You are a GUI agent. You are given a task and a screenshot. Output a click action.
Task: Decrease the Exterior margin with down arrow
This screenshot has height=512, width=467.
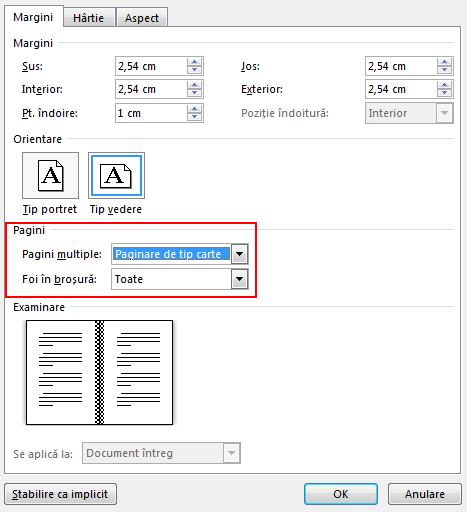(x=444, y=93)
